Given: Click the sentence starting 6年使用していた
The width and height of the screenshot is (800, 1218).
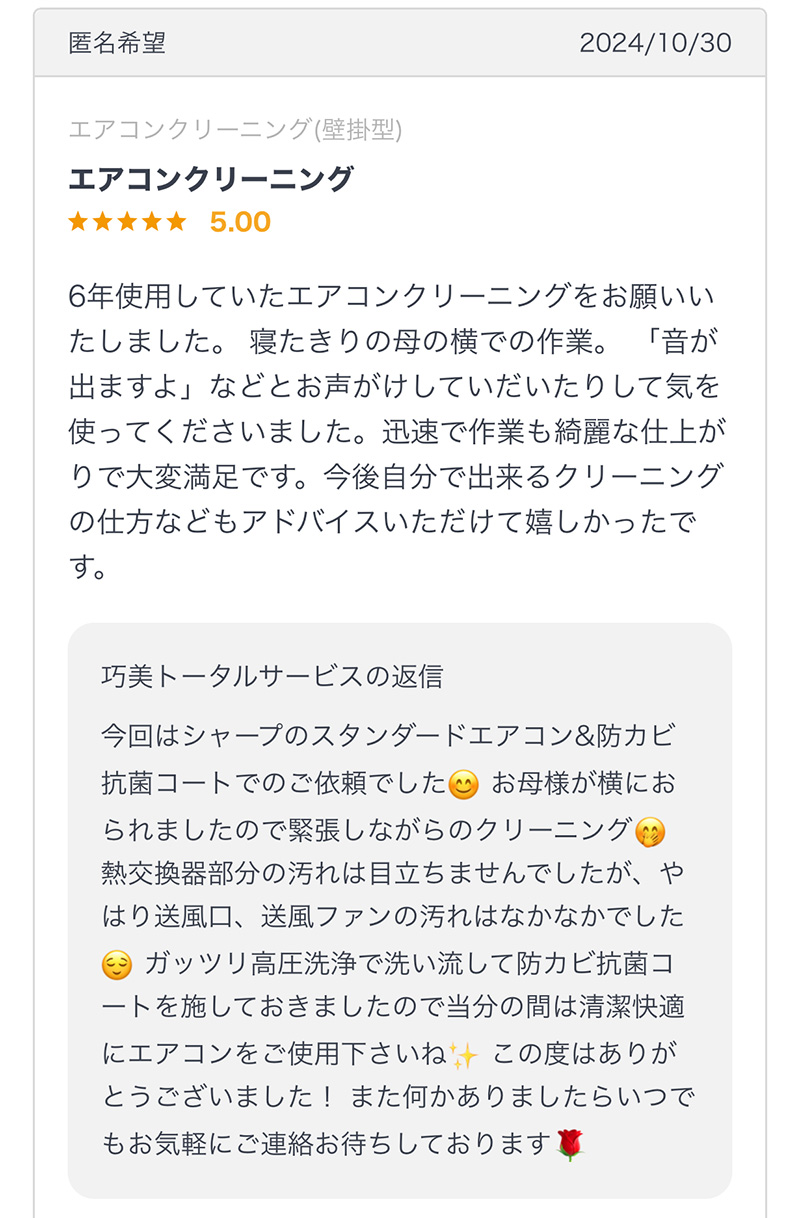Looking at the screenshot, I should (391, 319).
